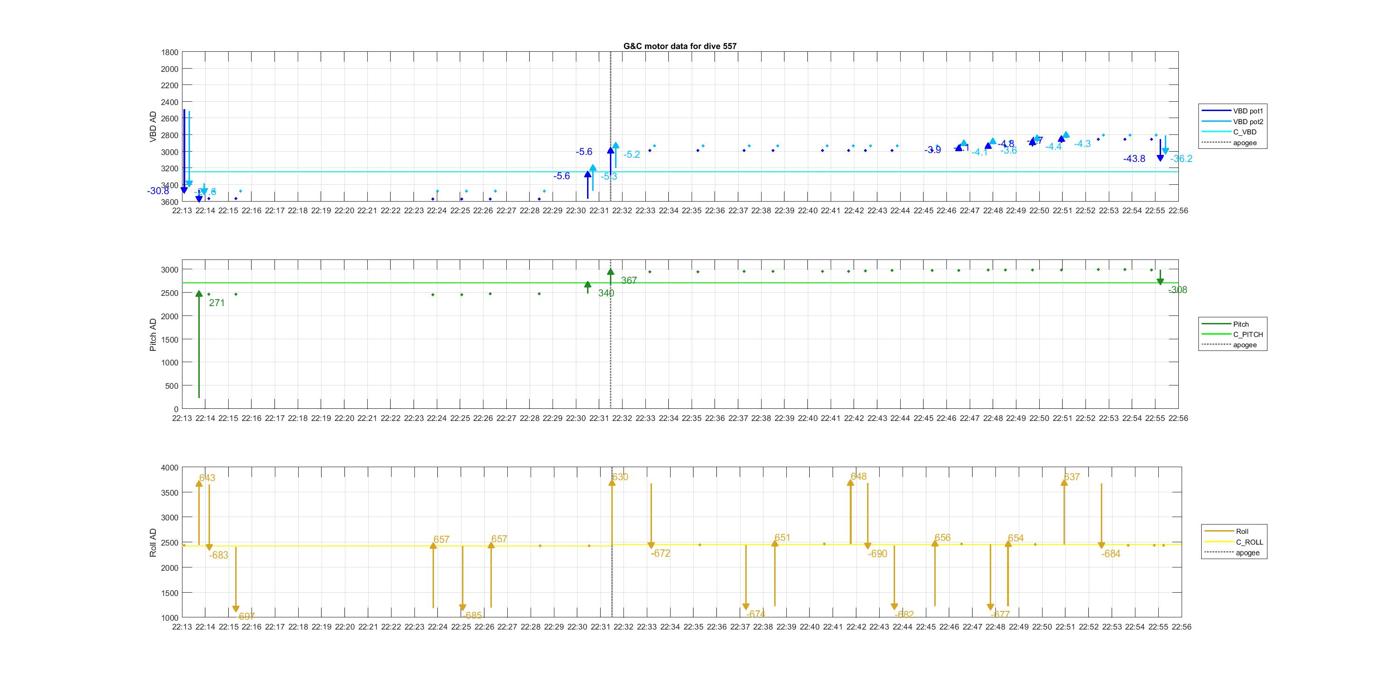Click the '697' label in the Roll plot
1400x693 pixels.
tap(246, 616)
